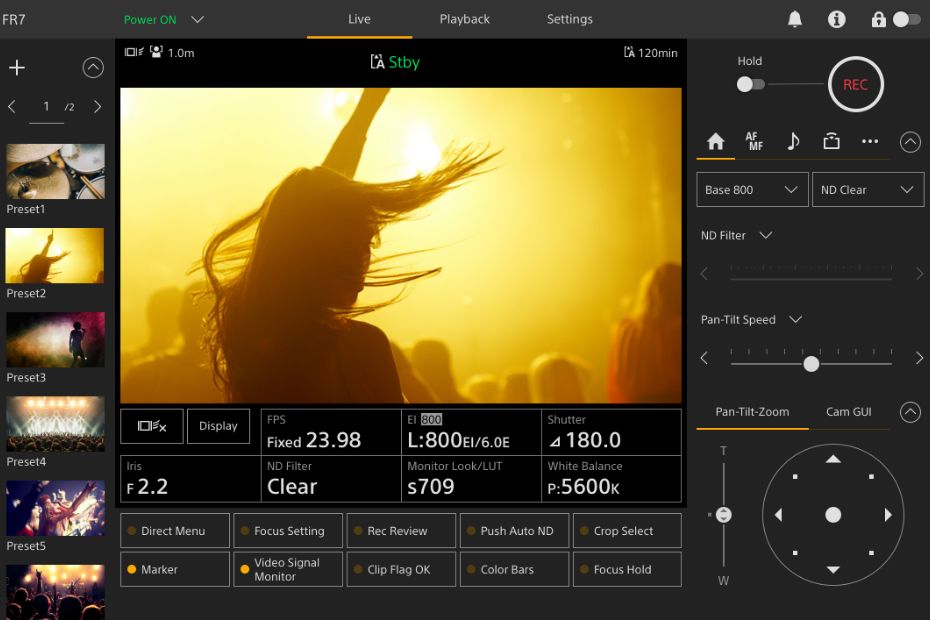Click the Color Bars button
The height and width of the screenshot is (620, 930).
pyautogui.click(x=514, y=570)
